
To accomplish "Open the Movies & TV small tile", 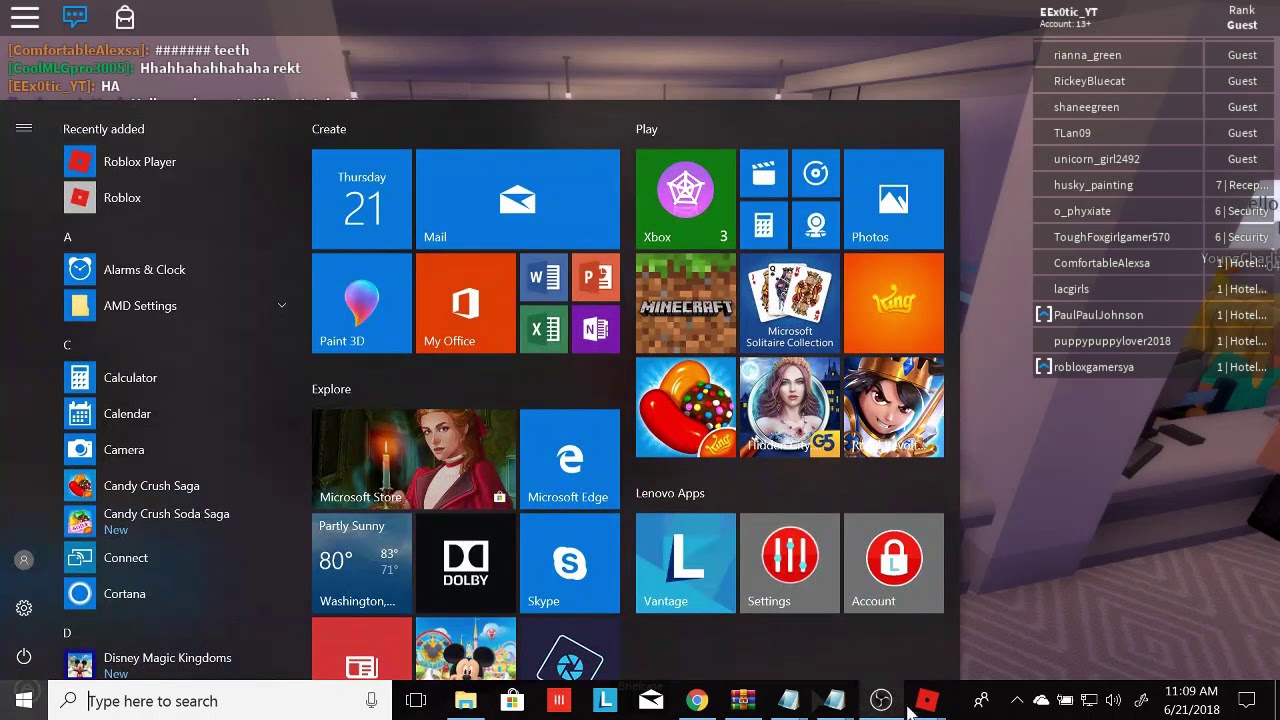I will [x=764, y=174].
